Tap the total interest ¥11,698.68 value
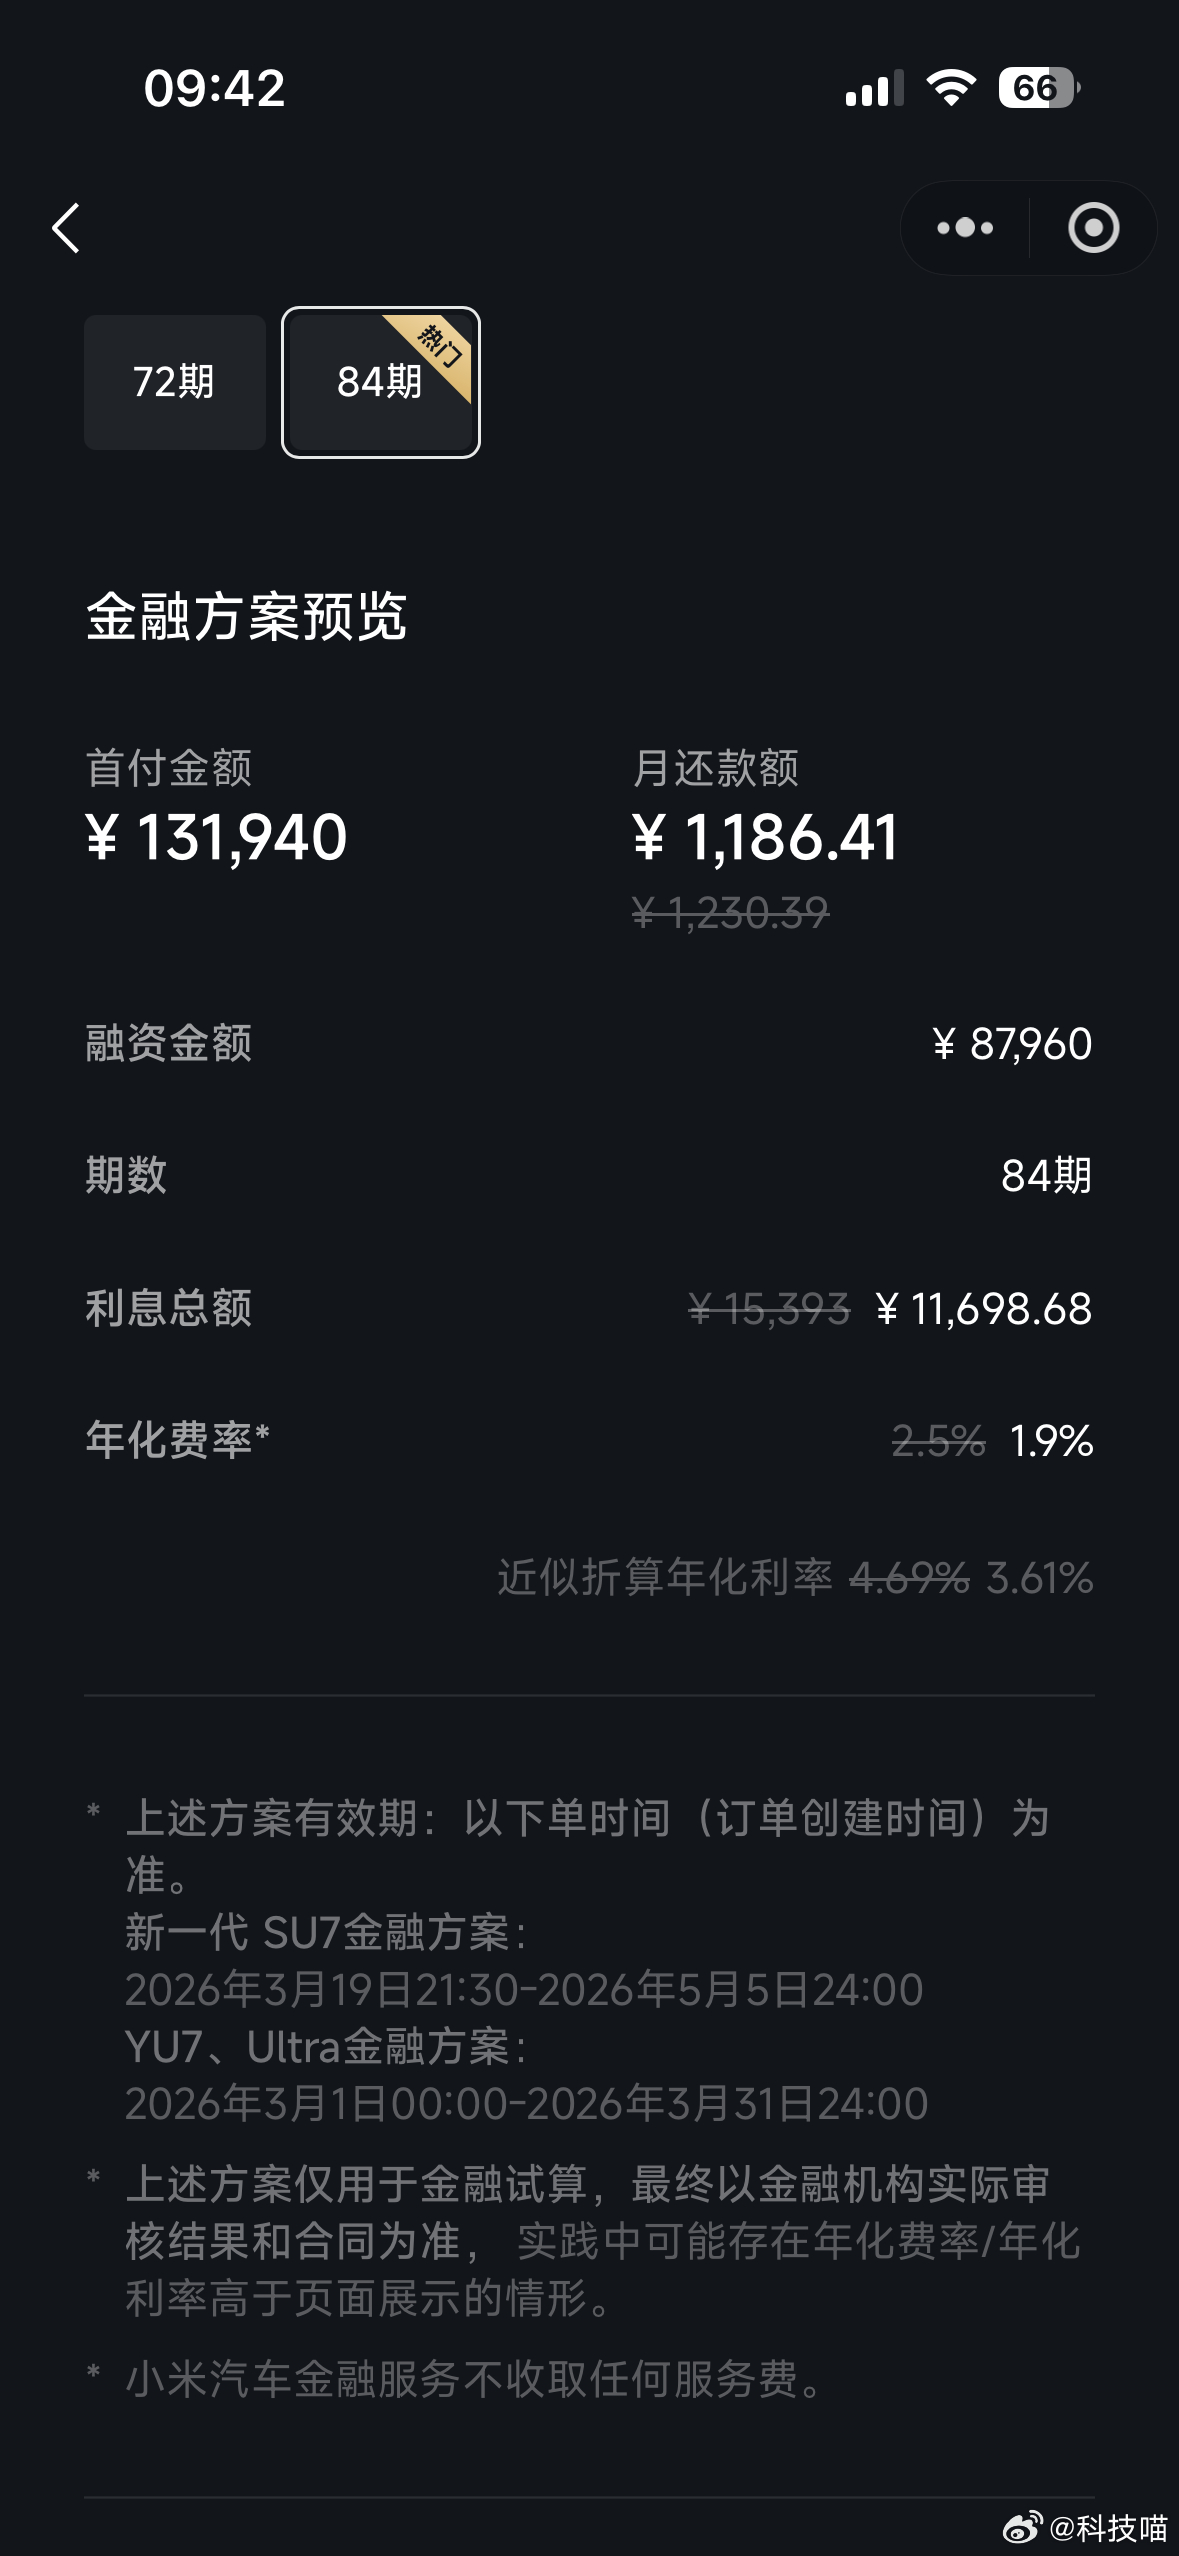1179x2556 pixels. click(983, 1308)
